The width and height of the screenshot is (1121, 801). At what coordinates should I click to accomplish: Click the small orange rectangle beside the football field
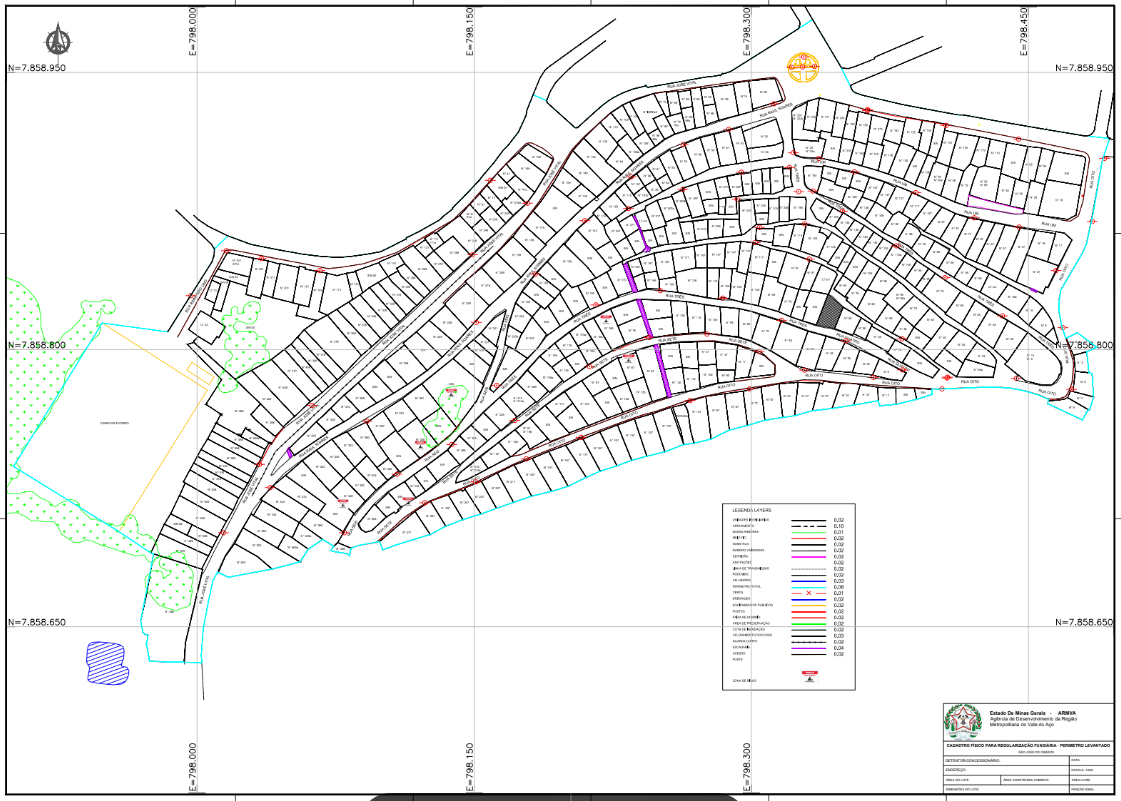[x=200, y=372]
